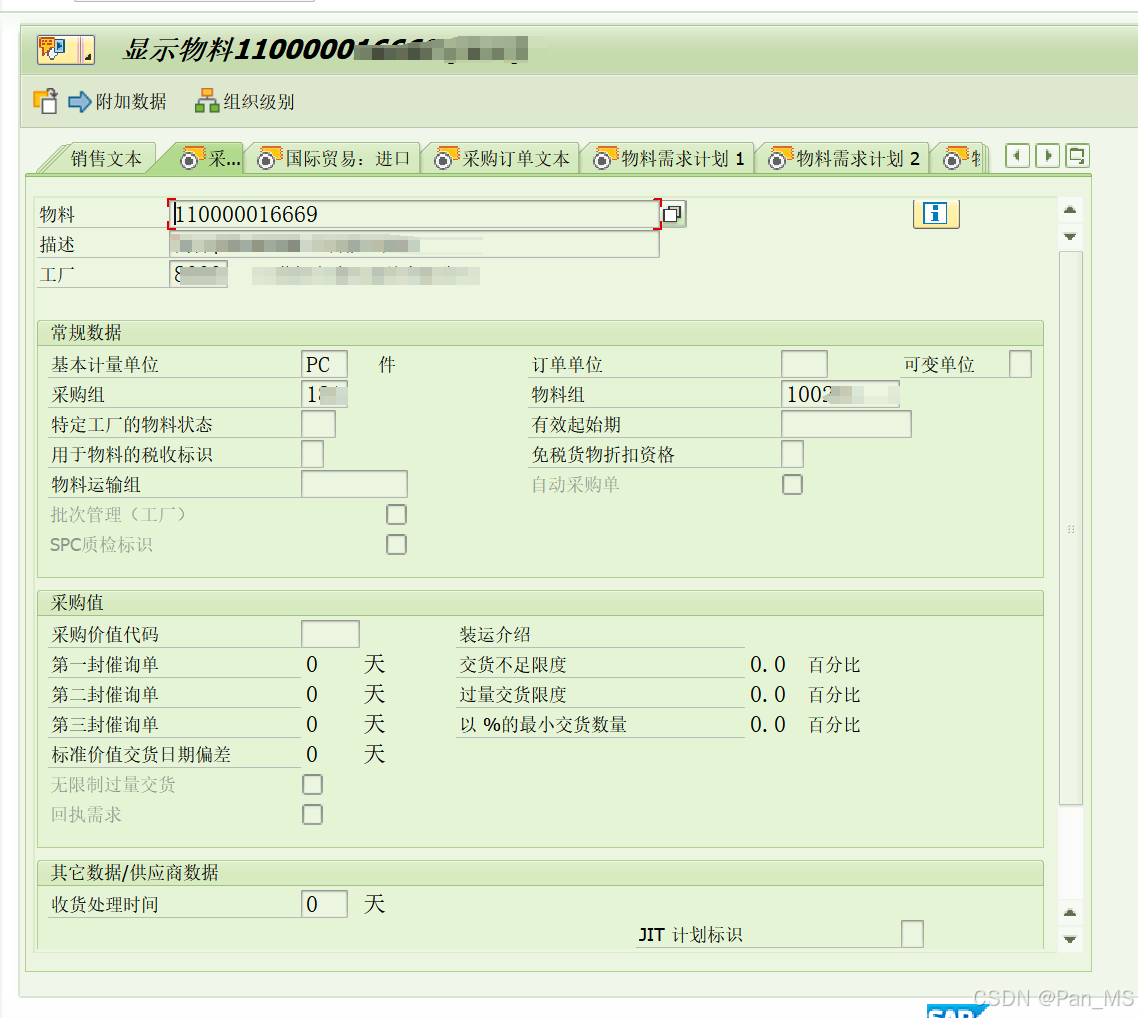1138x1018 pixels.
Task: Toggle 无限制过量交货 checkbox
Action: [x=312, y=784]
